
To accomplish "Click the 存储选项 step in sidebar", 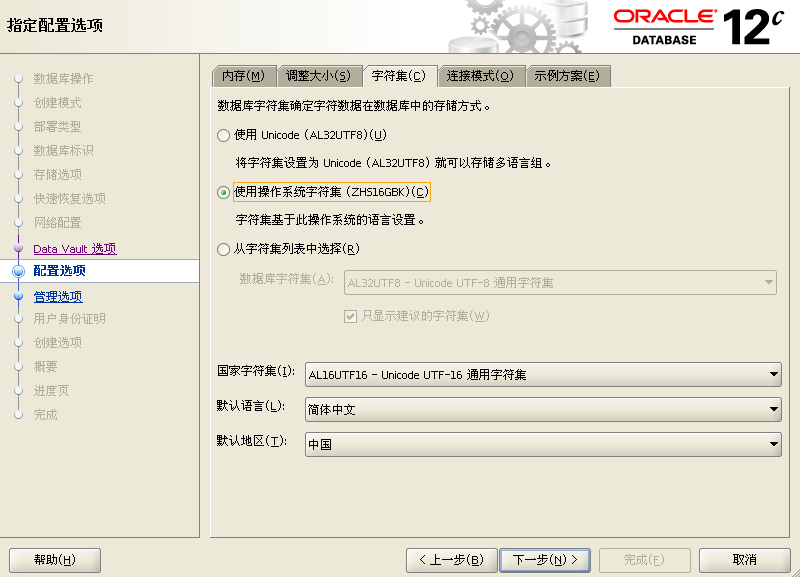I will click(58, 174).
